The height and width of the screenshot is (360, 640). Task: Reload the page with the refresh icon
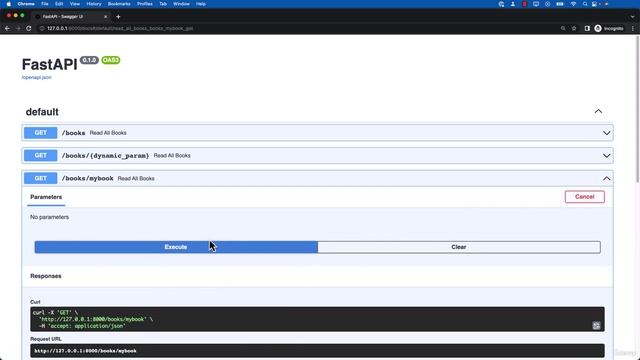(29, 29)
